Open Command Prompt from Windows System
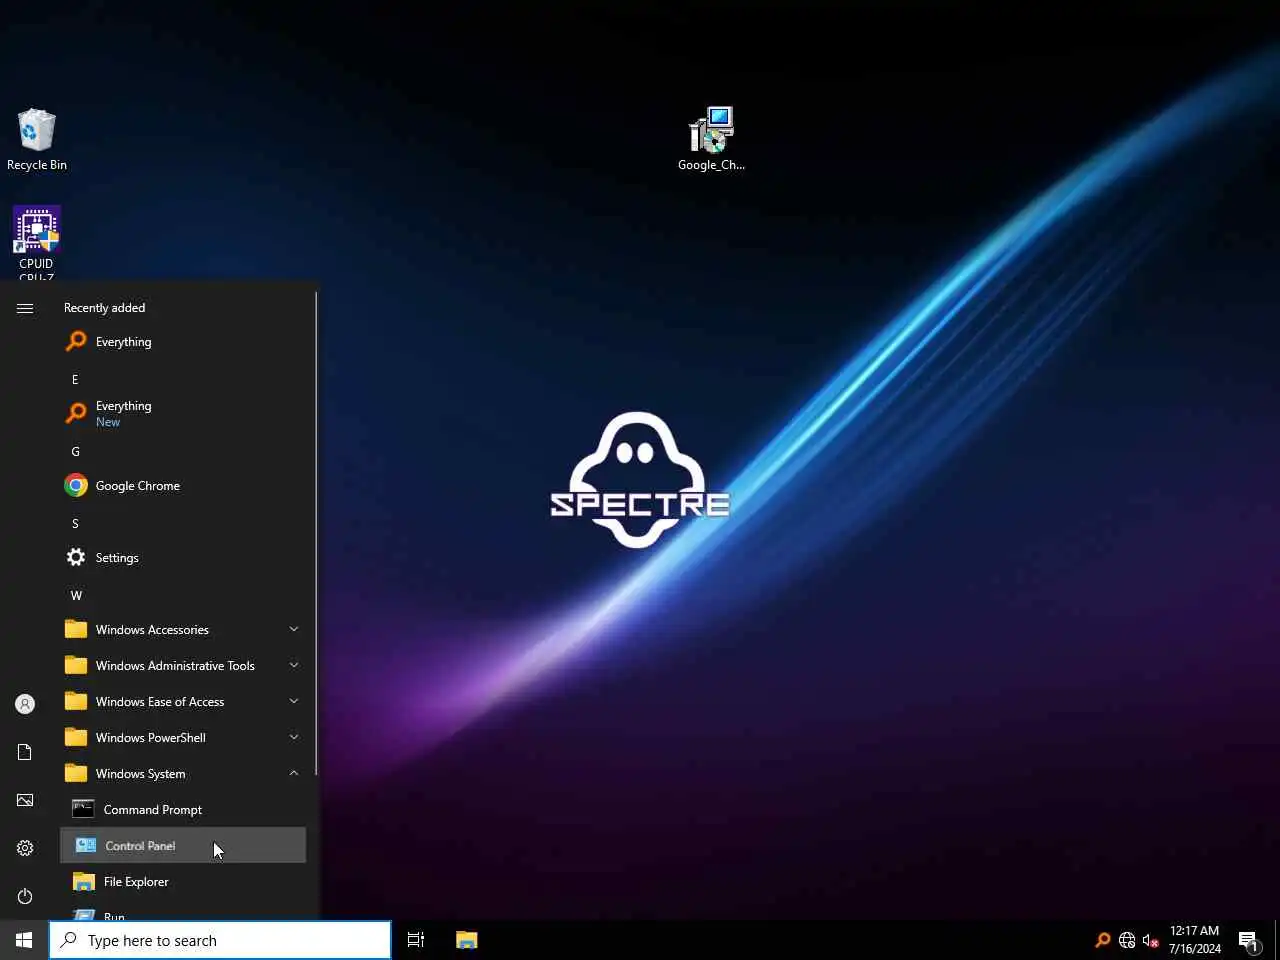The height and width of the screenshot is (960, 1280). pos(183,810)
